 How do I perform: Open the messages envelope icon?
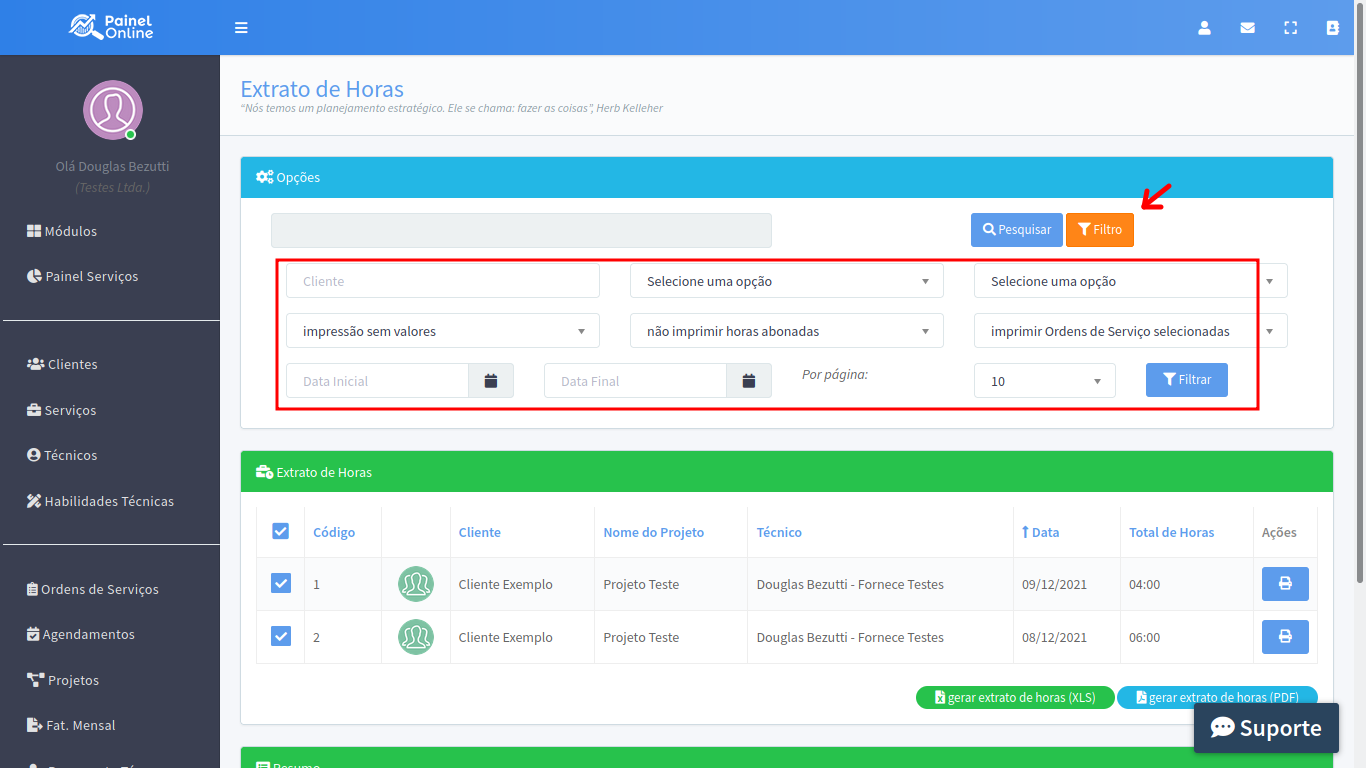point(1248,28)
